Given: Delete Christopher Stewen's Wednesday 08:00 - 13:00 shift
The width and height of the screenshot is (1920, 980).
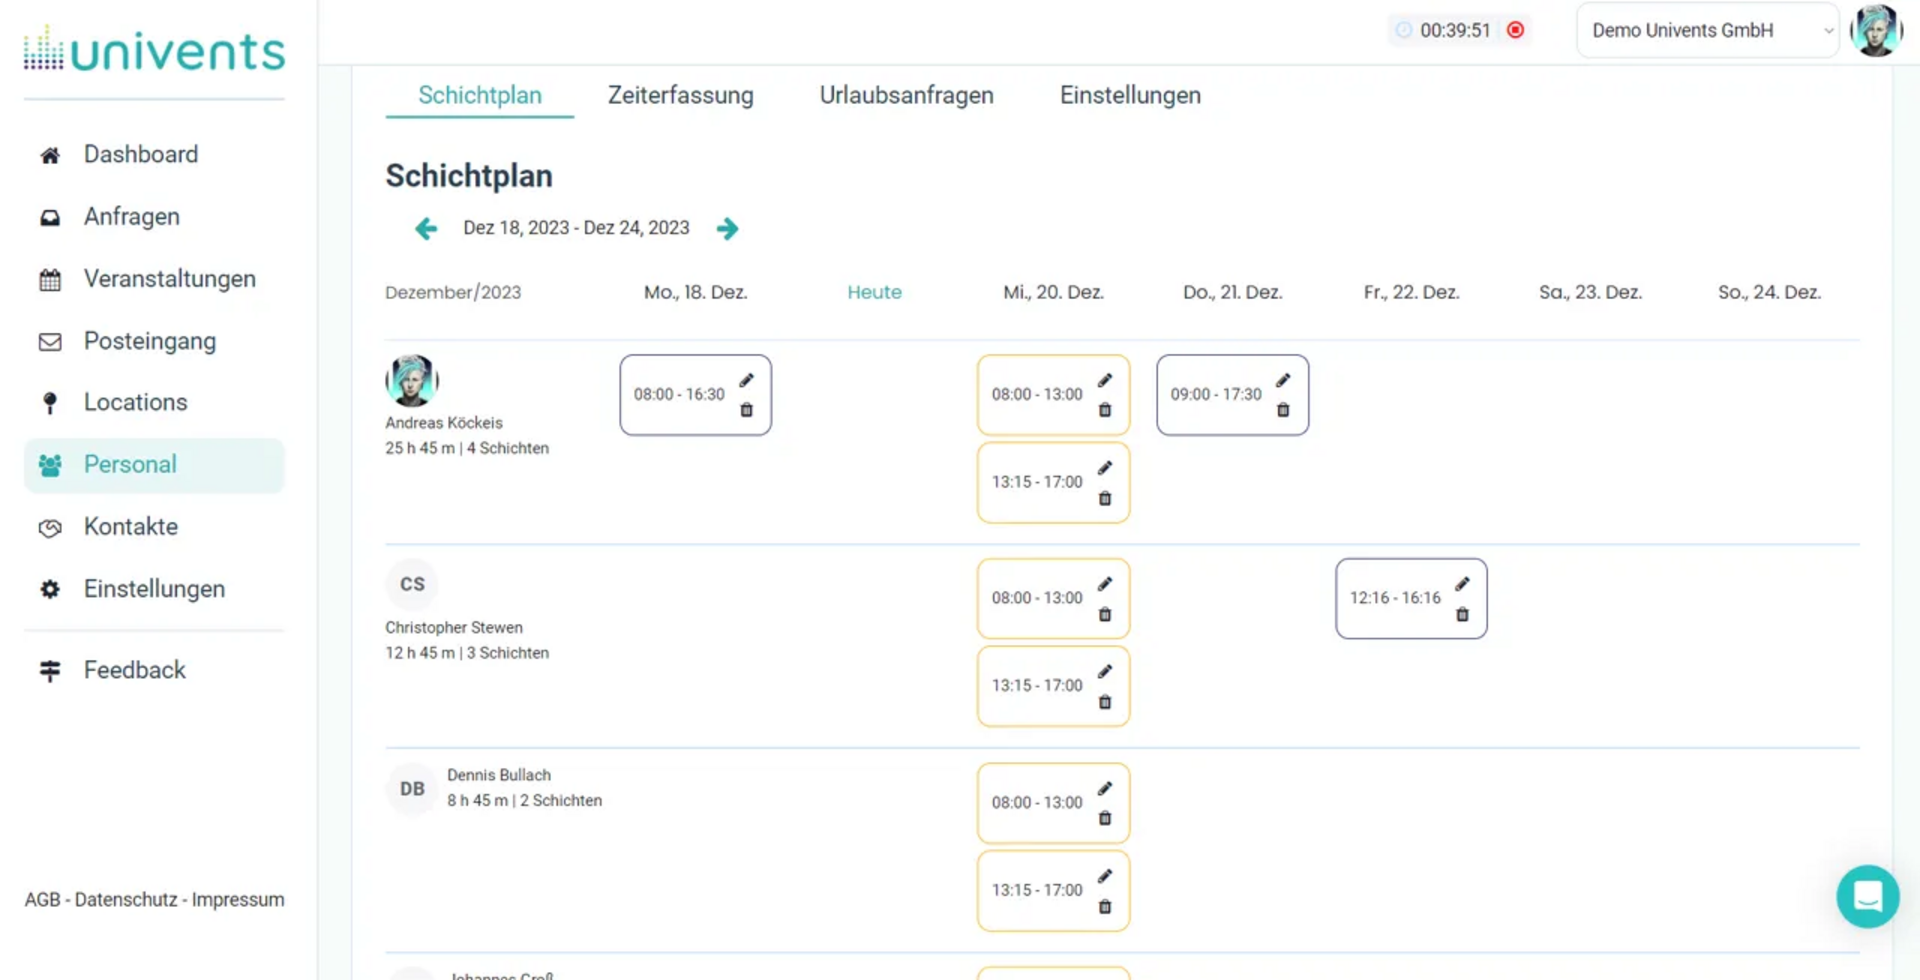Looking at the screenshot, I should pos(1105,615).
